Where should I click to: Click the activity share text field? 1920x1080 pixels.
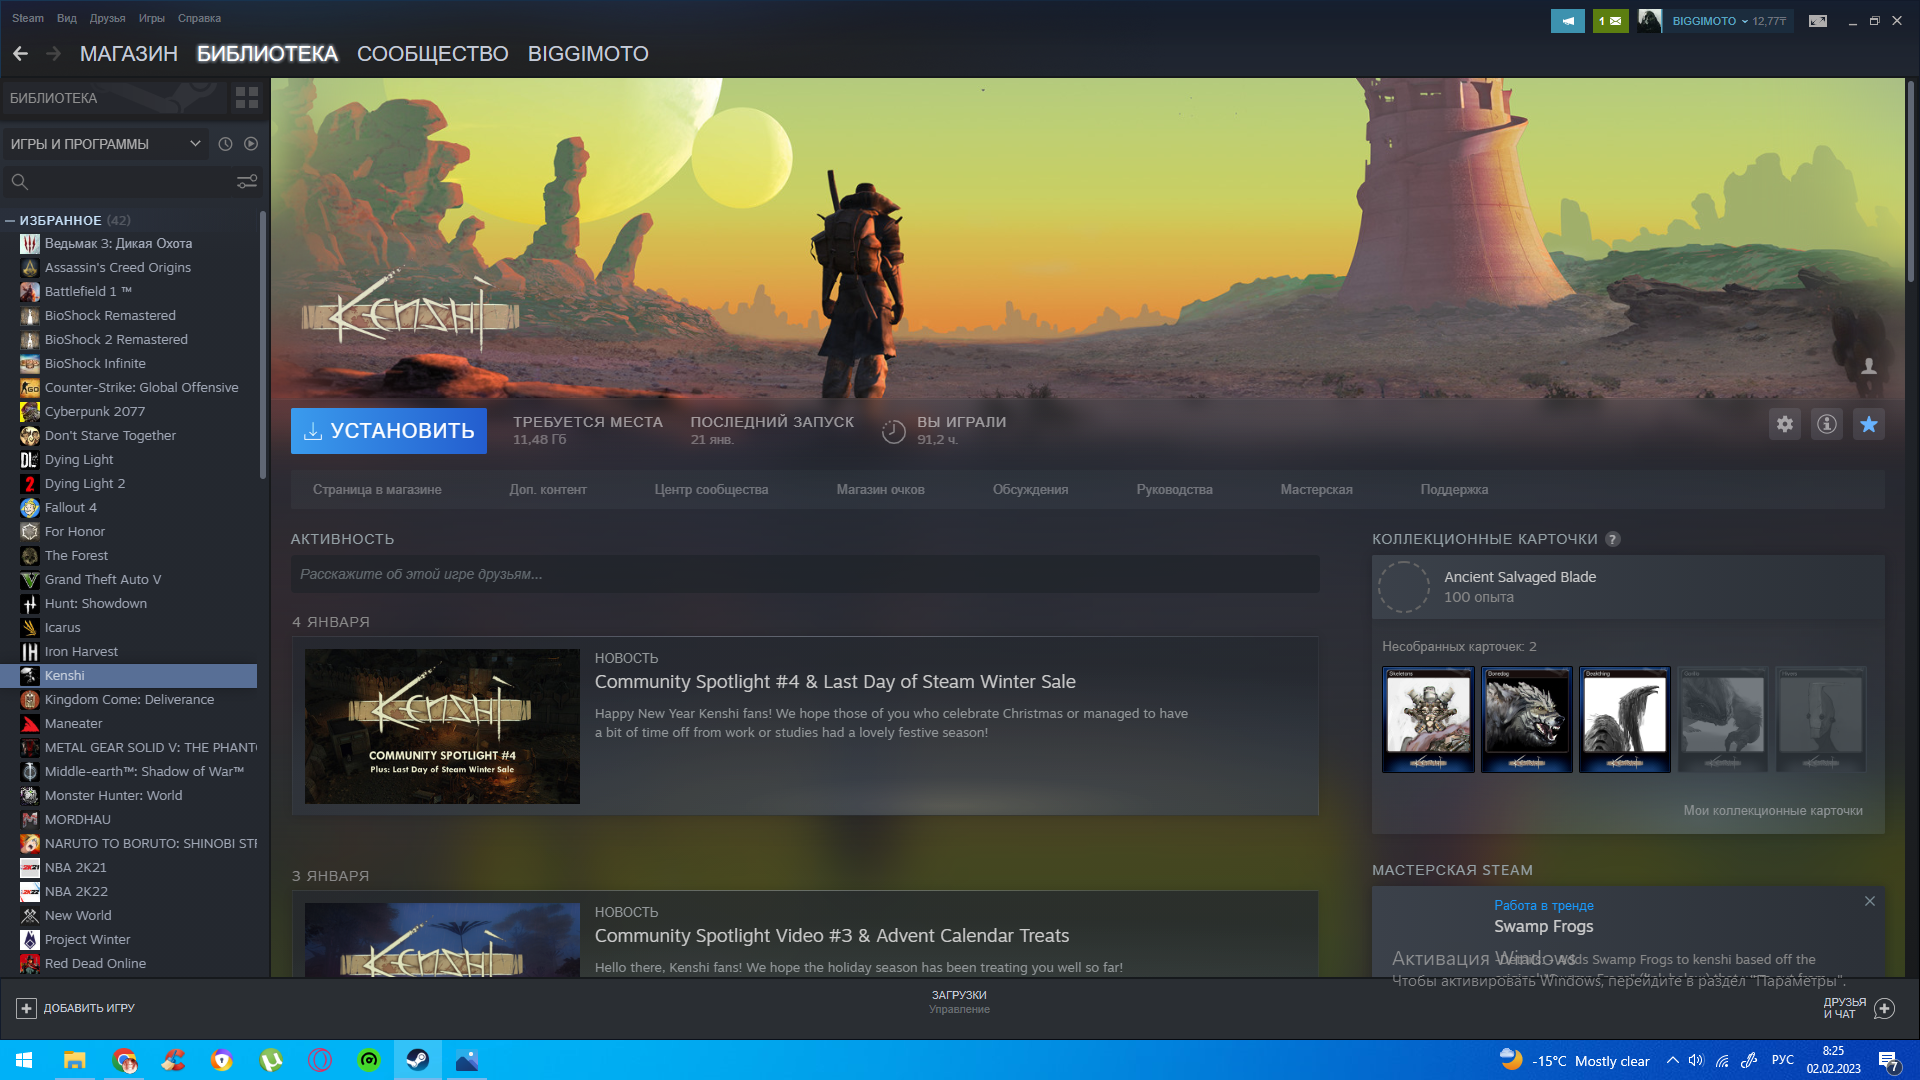tap(805, 574)
